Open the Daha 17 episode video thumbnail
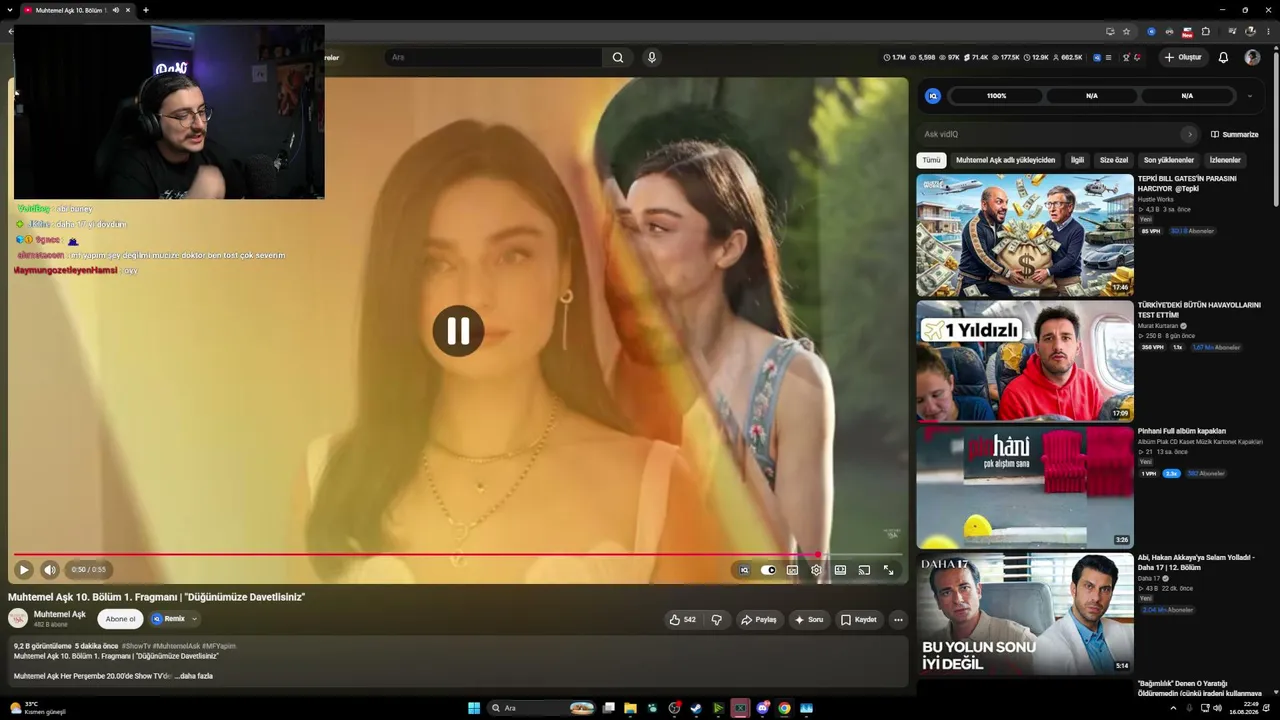Screen dimensions: 1280x720 1025,614
